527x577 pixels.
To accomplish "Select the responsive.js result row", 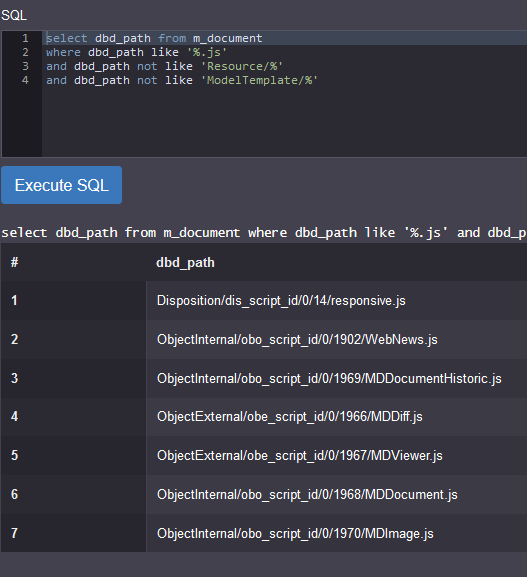I will tap(264, 301).
